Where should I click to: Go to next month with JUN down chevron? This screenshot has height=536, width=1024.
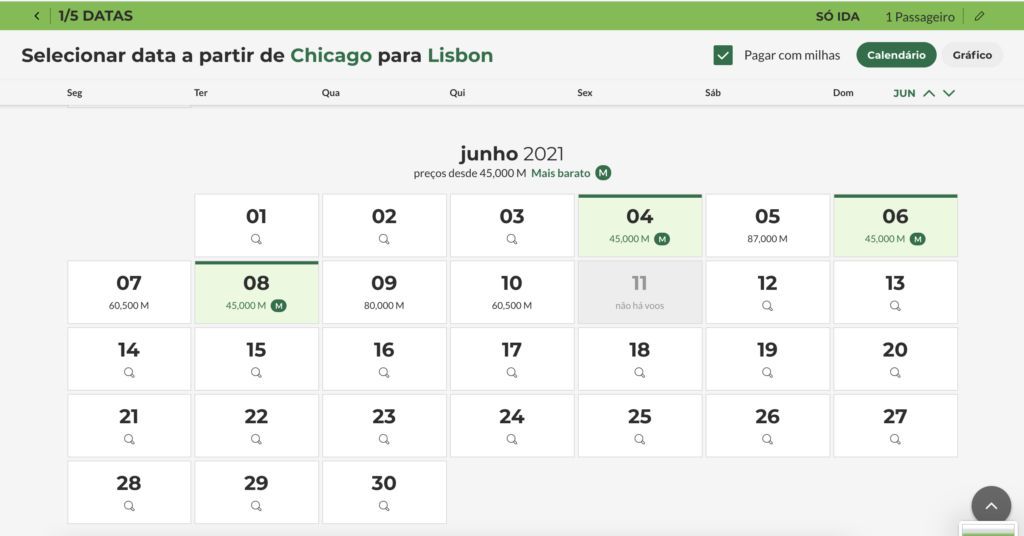pos(949,93)
